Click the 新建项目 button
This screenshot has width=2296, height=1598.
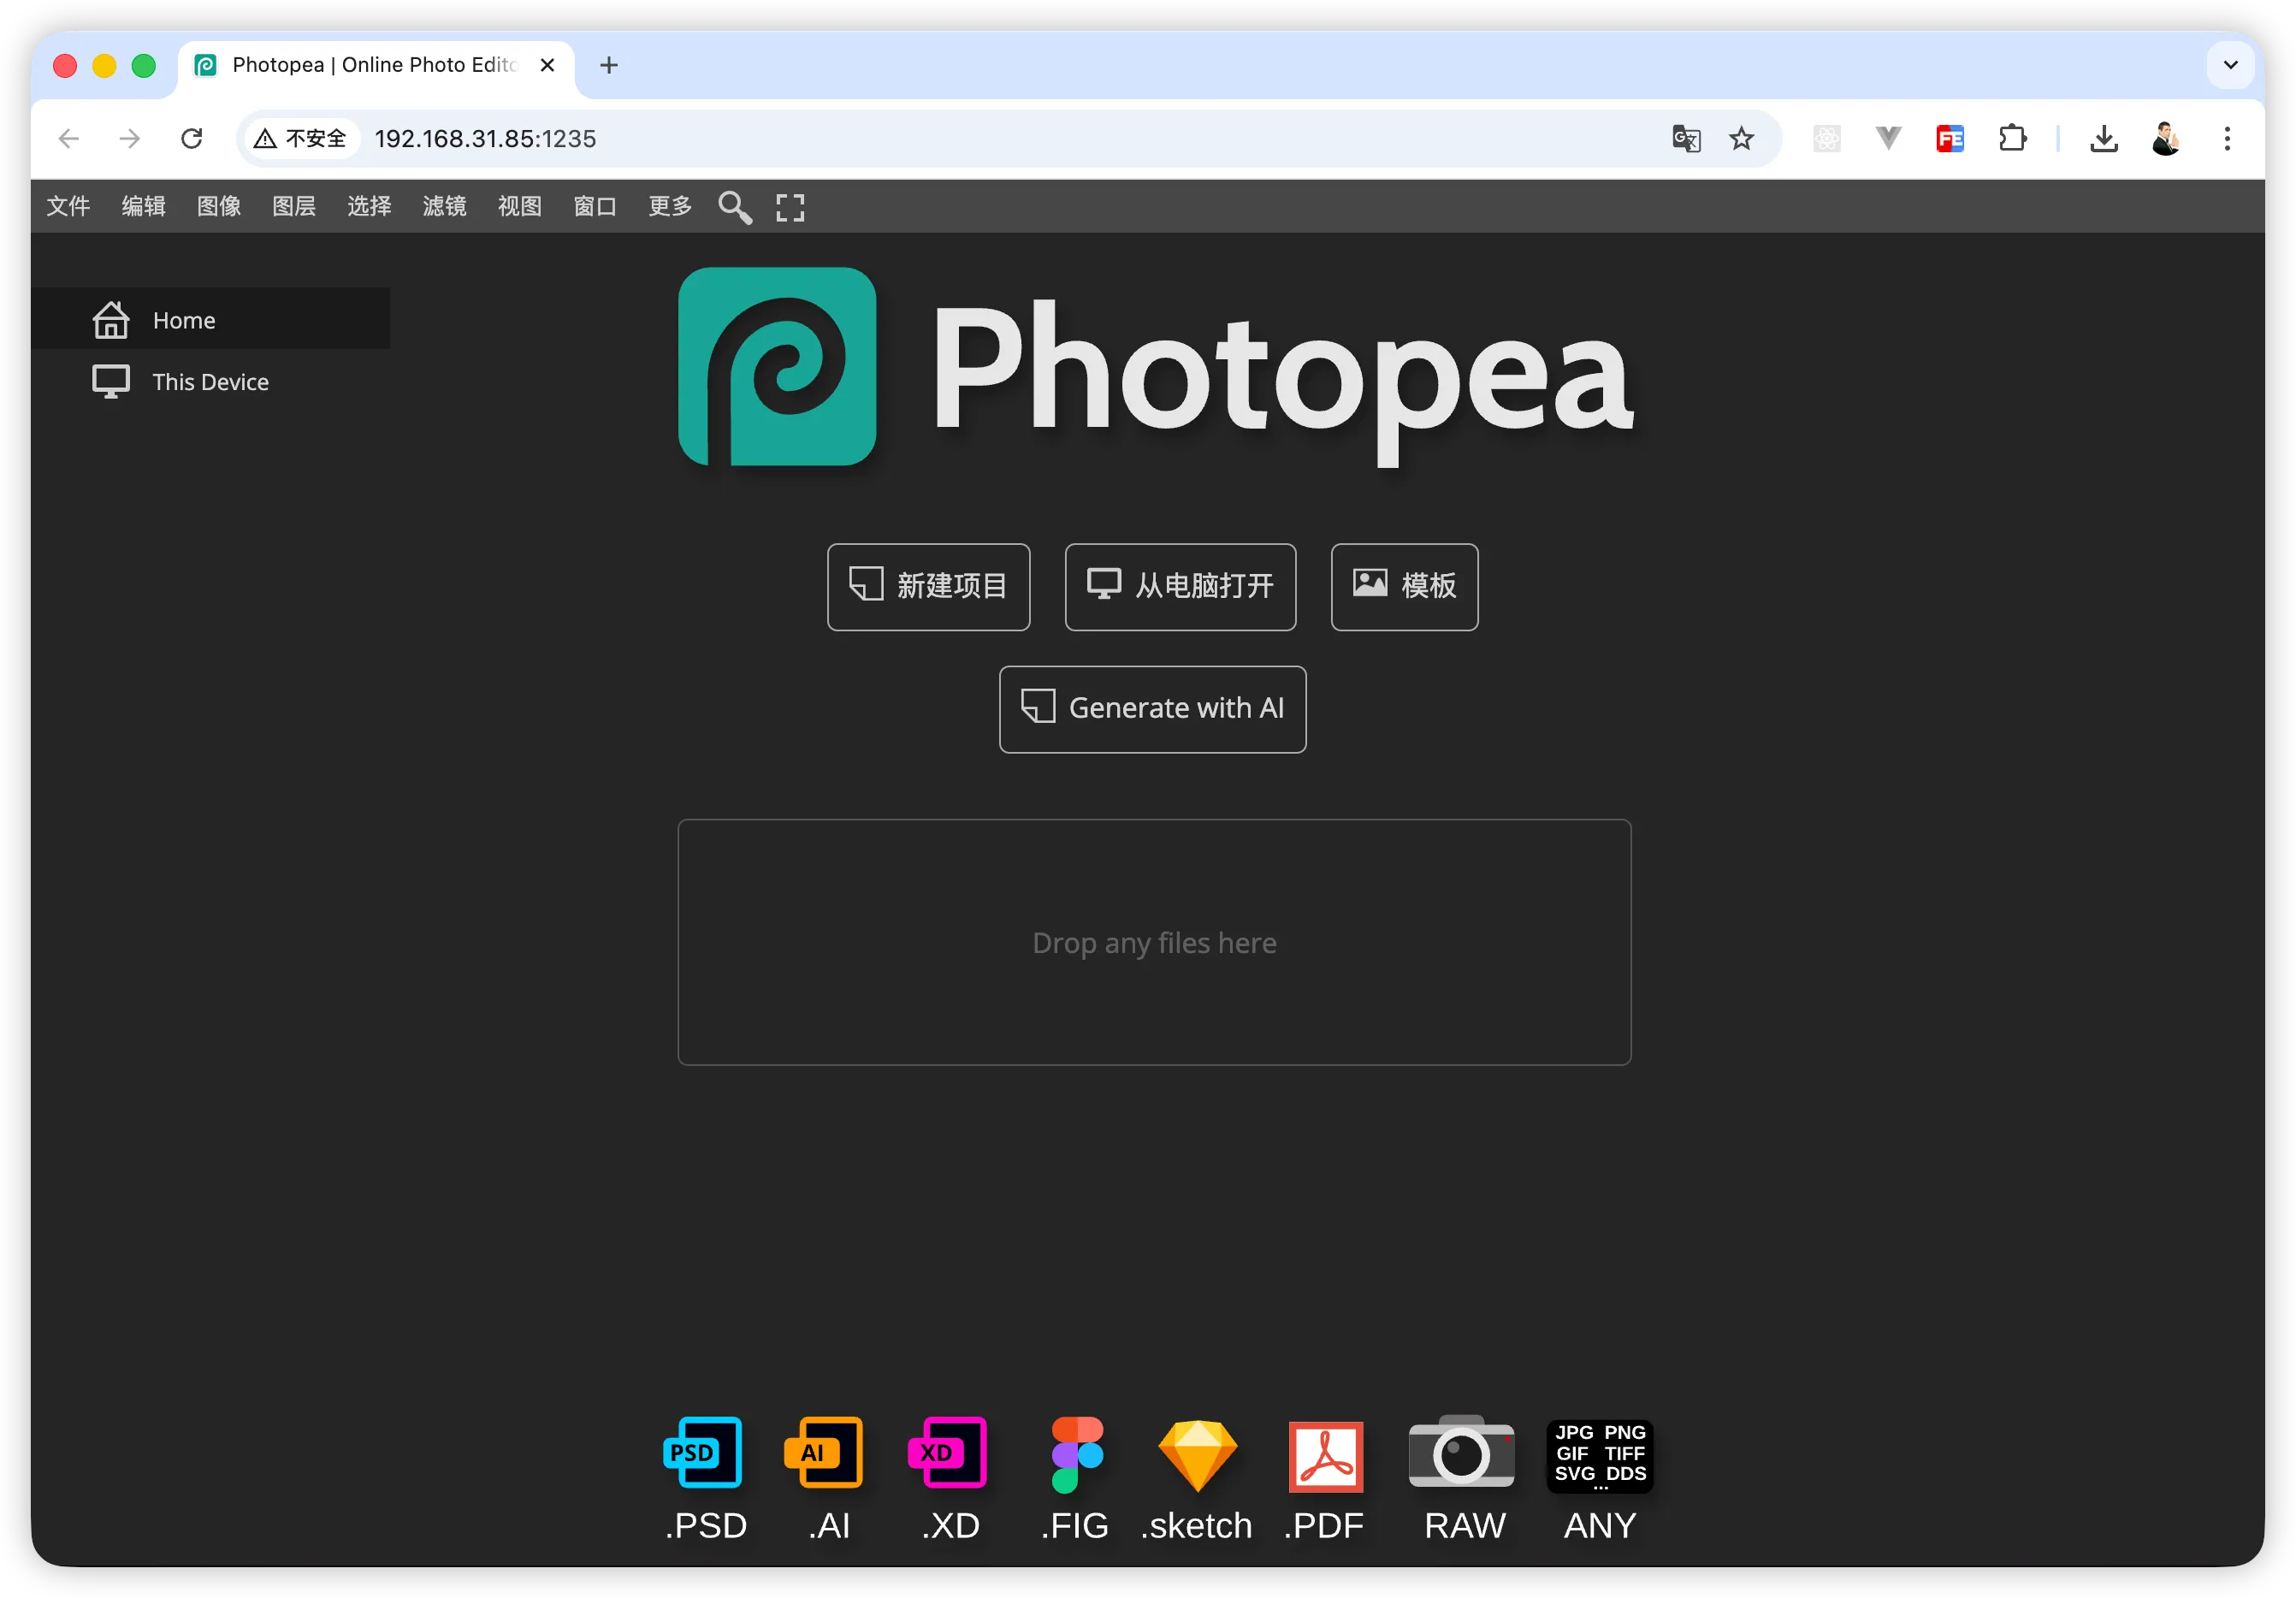point(928,587)
